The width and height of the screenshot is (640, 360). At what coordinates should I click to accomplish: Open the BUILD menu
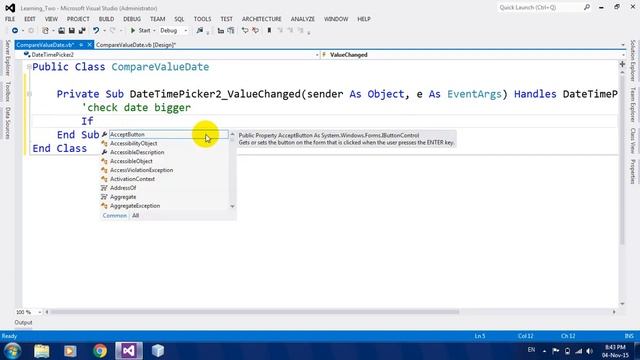106,19
